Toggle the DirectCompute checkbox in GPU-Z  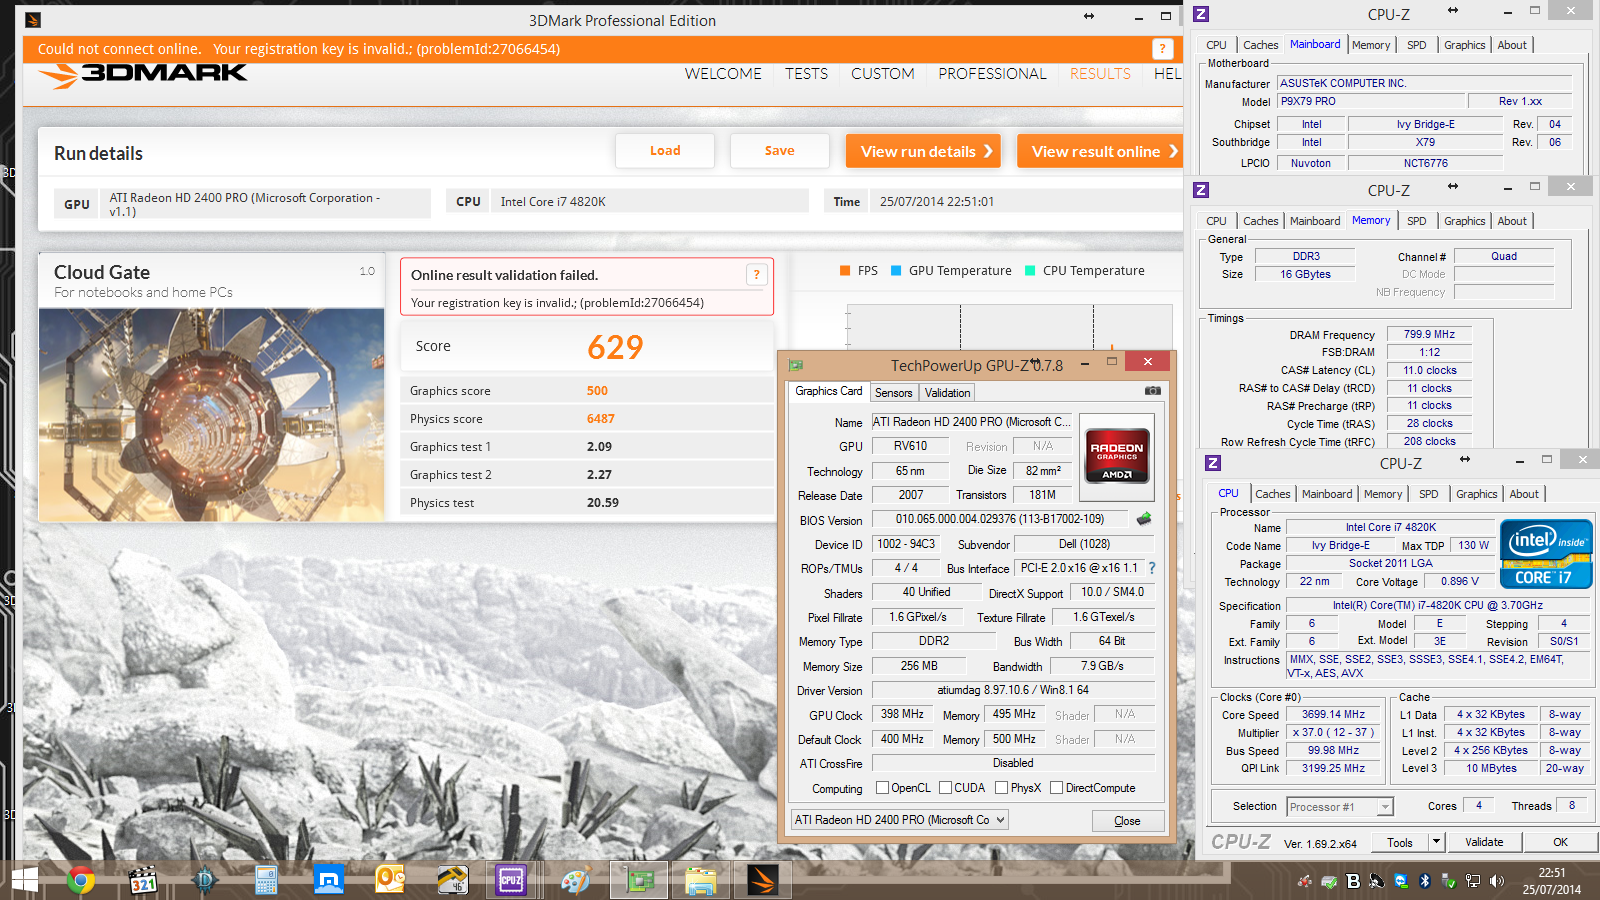[x=1056, y=788]
